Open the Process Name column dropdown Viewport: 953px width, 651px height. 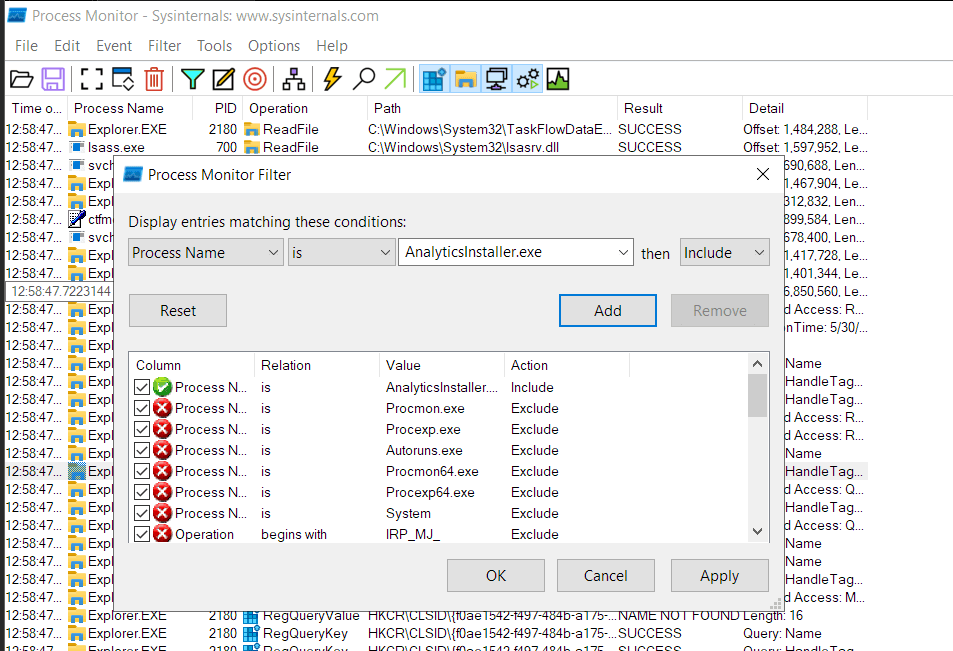206,252
